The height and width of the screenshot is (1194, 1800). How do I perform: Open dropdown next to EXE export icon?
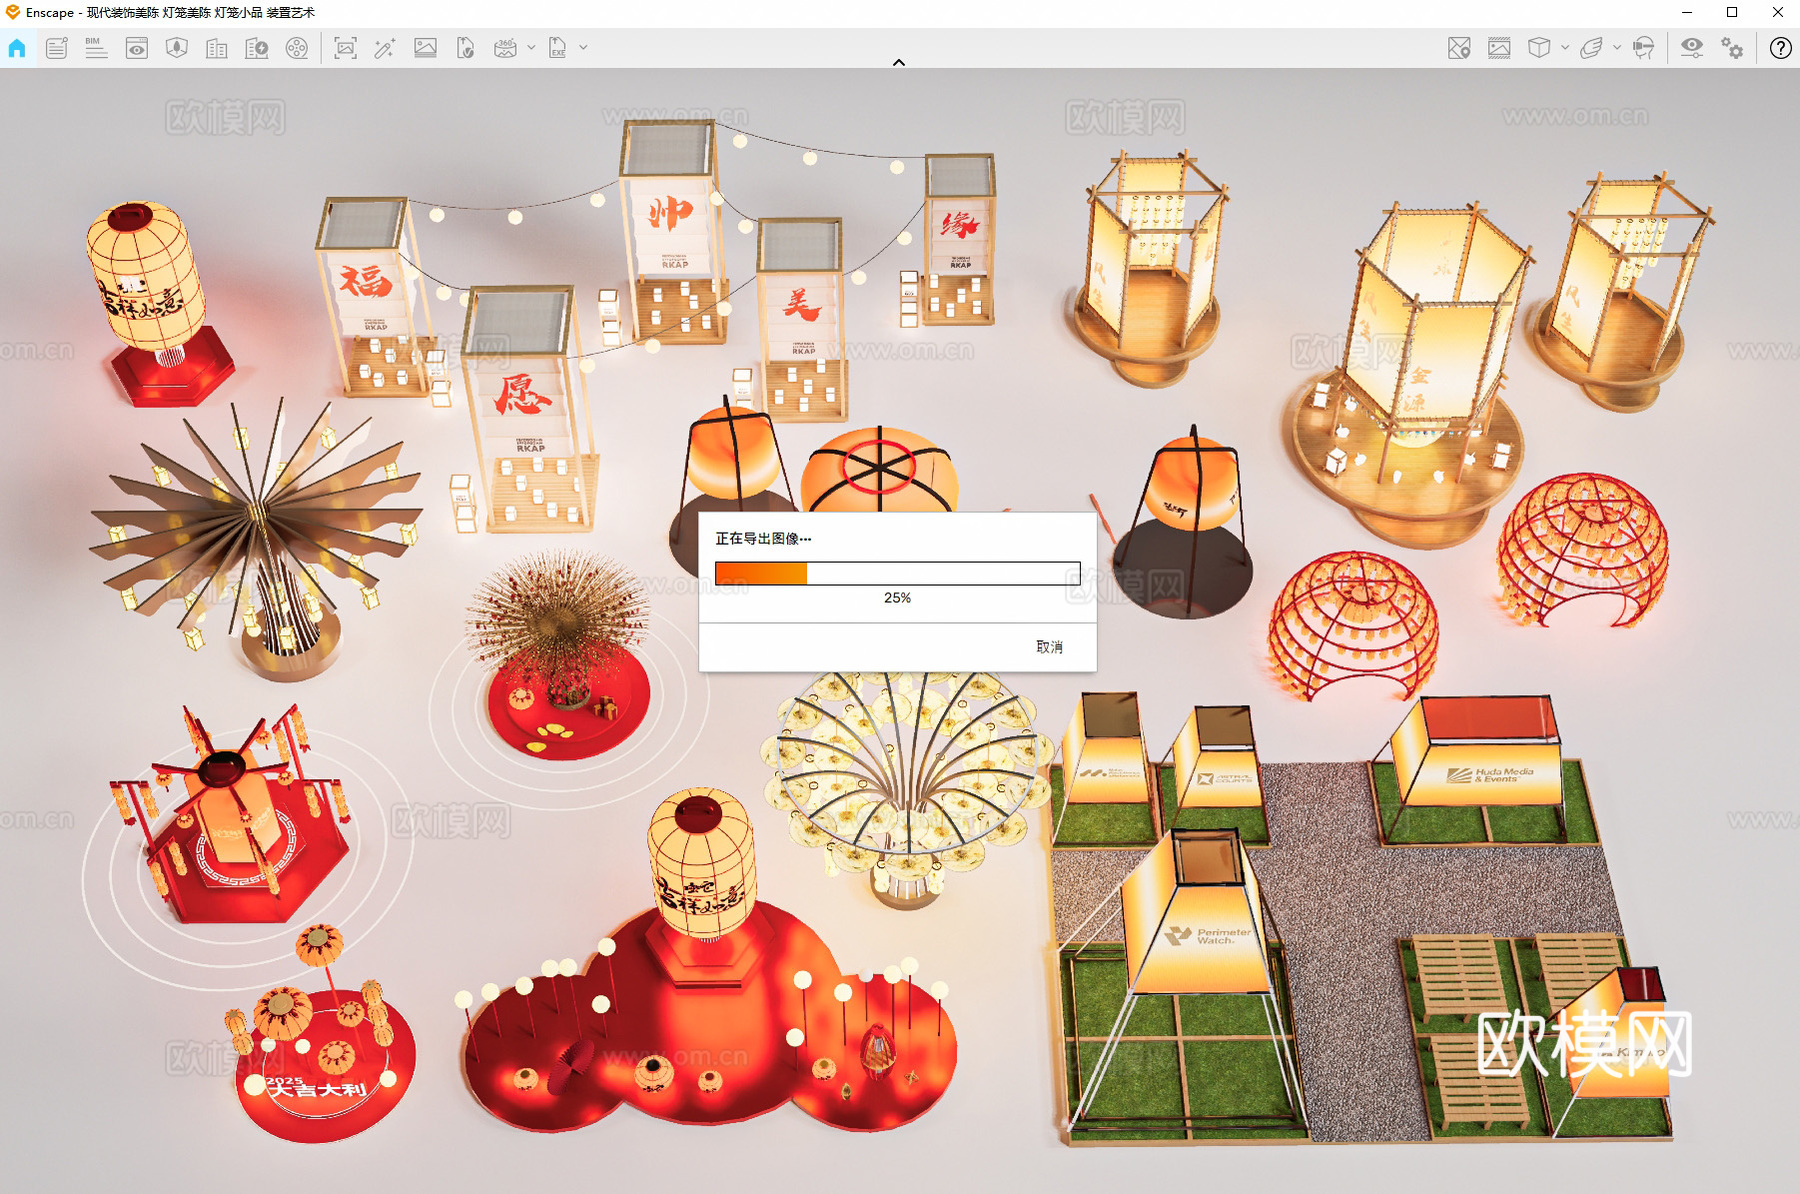point(583,47)
